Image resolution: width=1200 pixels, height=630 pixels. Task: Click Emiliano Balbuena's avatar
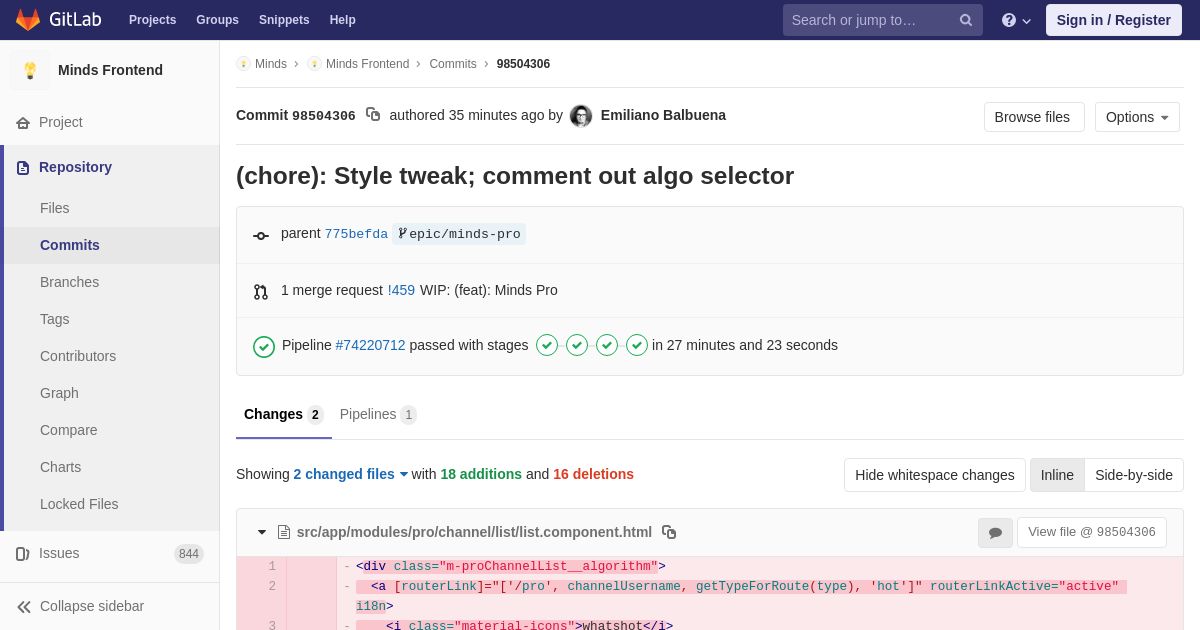581,116
